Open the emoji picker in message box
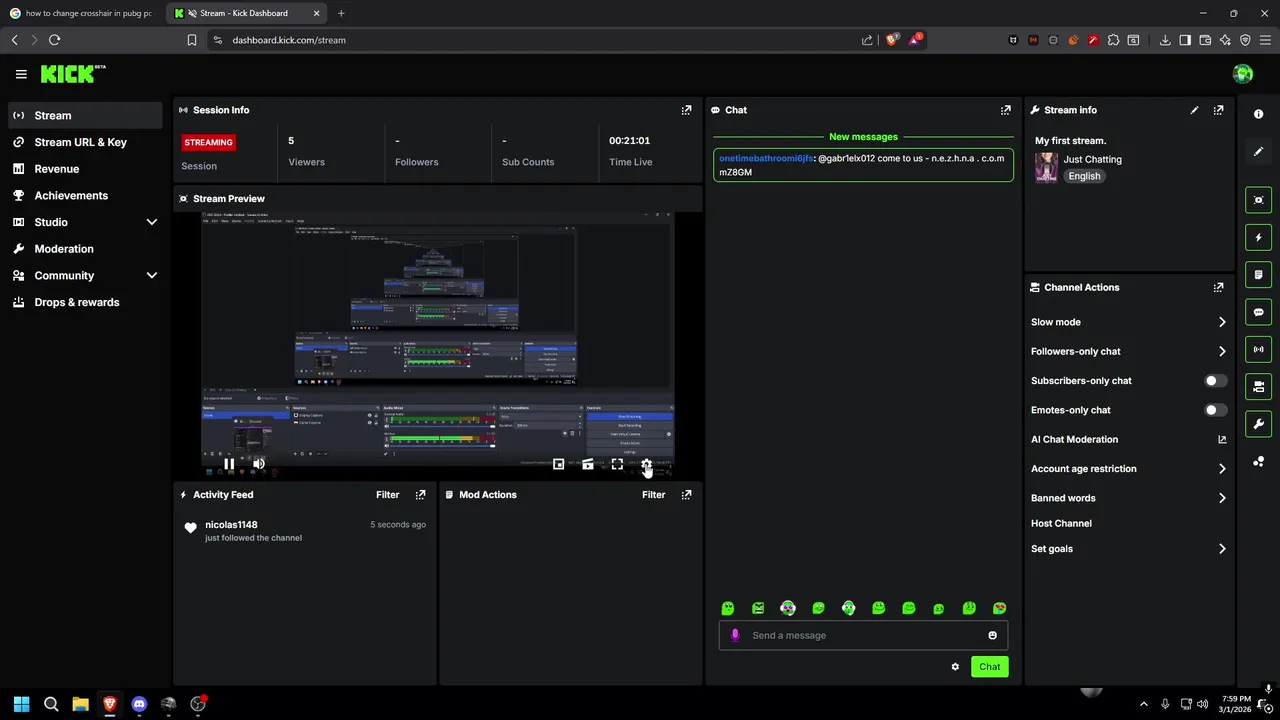The image size is (1280, 720). (992, 635)
